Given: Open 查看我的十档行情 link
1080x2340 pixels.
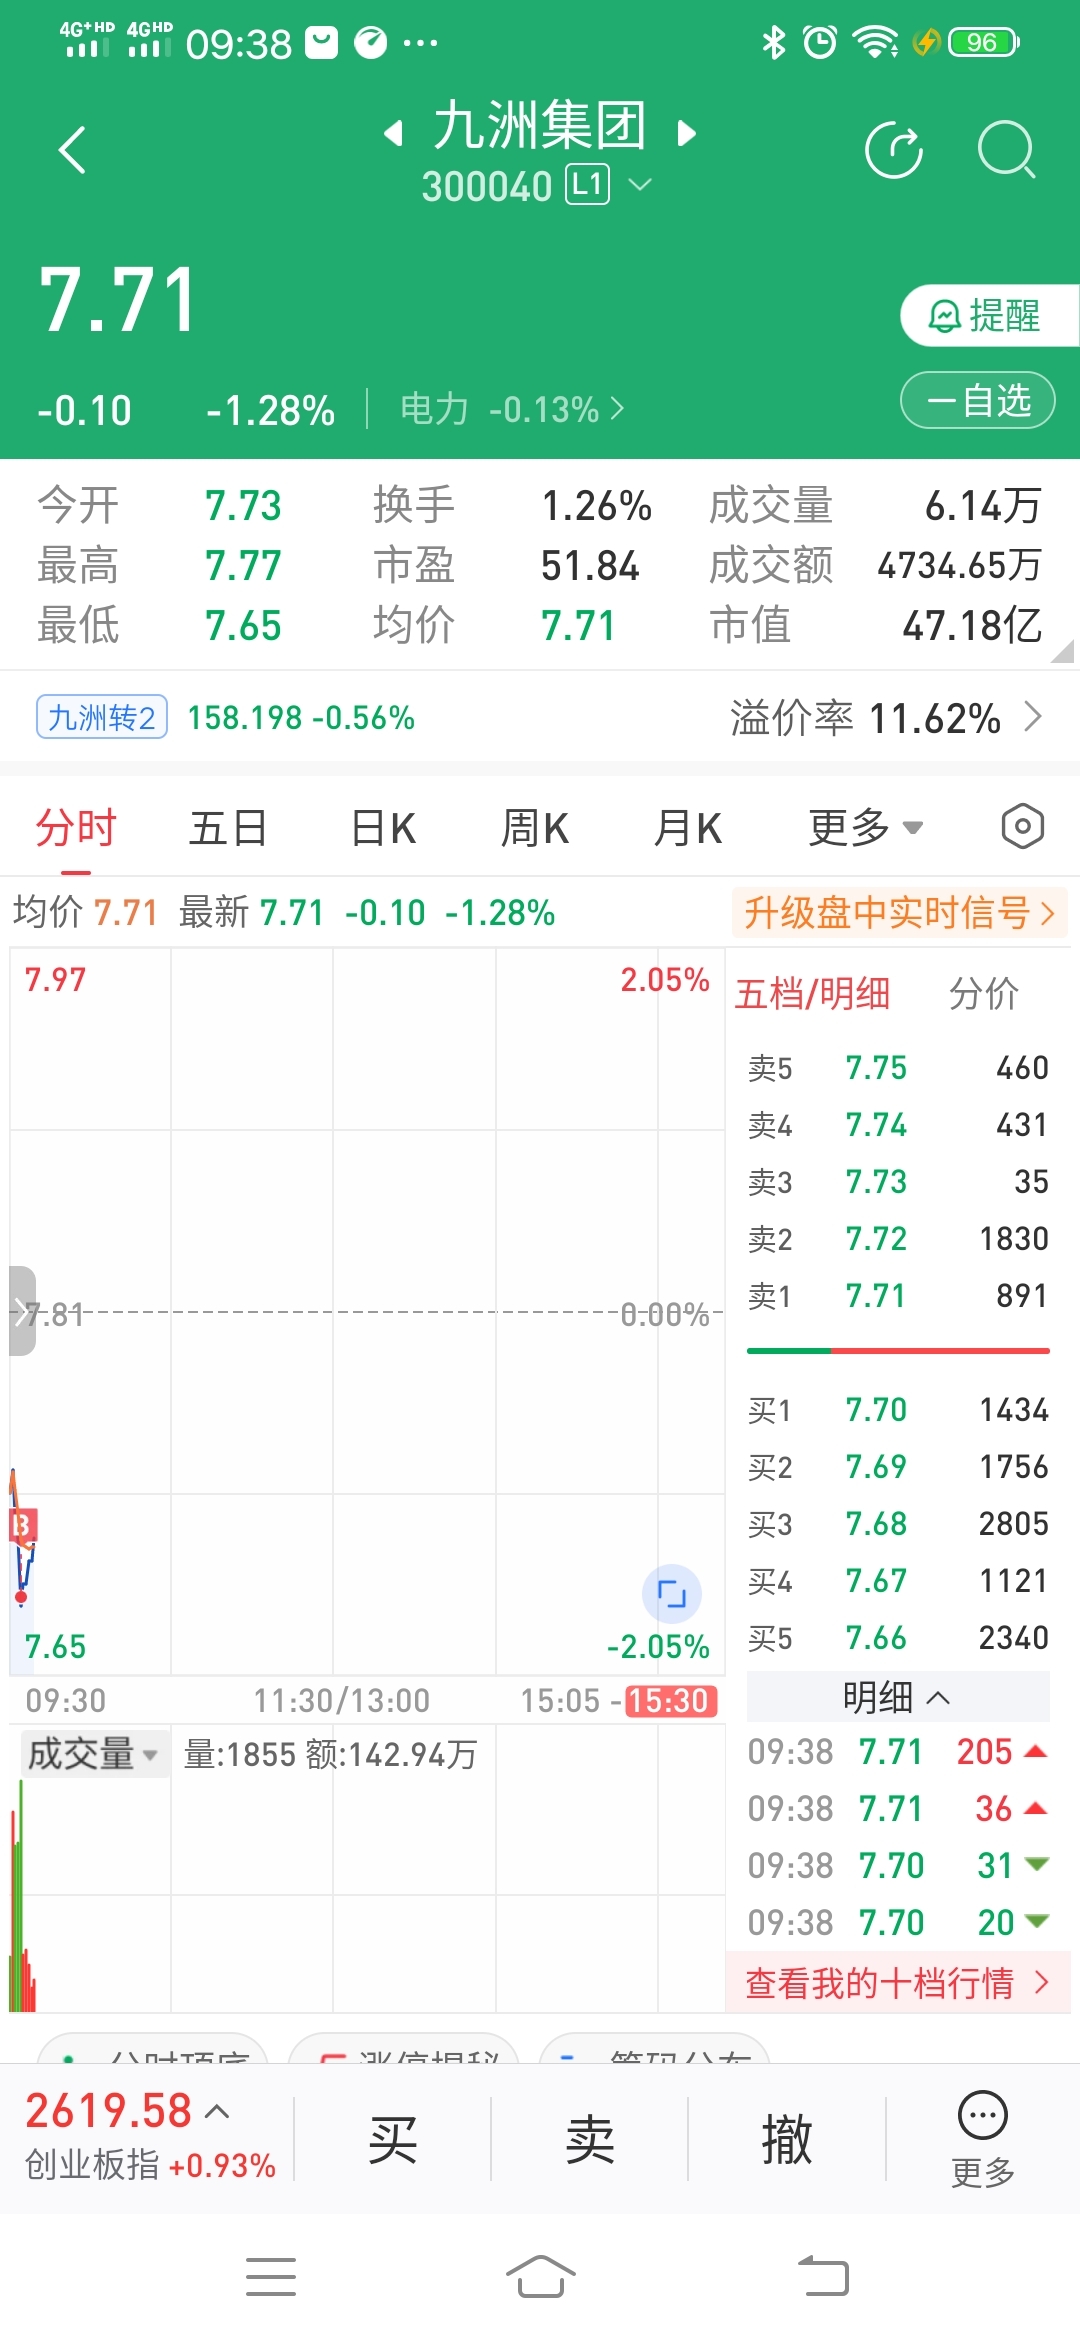Looking at the screenshot, I should [897, 1982].
